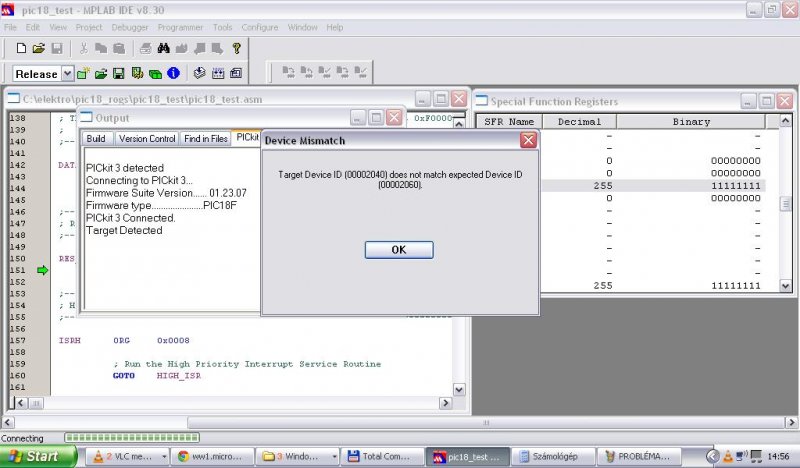Image resolution: width=800 pixels, height=468 pixels.
Task: Click the grayed-out save file icon
Action: click(57, 48)
